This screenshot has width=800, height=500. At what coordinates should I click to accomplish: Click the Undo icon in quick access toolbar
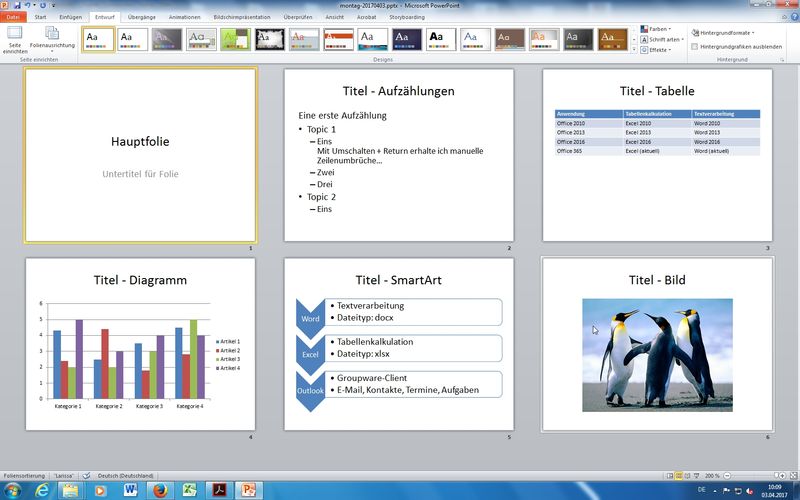coord(28,5)
